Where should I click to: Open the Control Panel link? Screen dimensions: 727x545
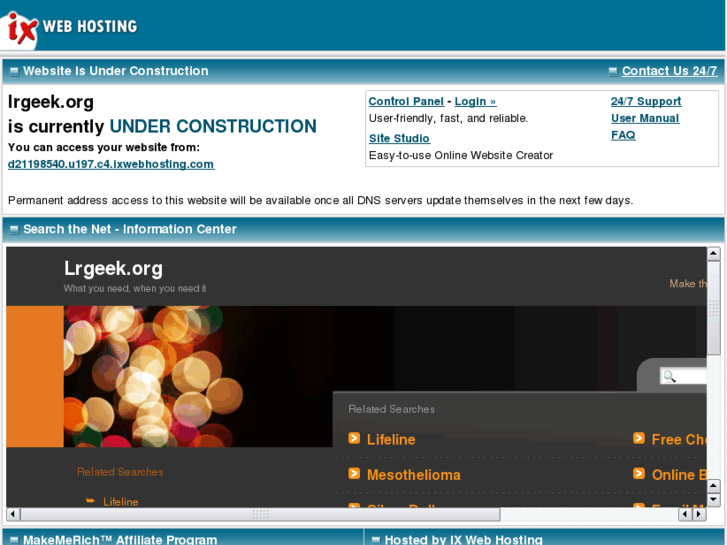tap(406, 101)
